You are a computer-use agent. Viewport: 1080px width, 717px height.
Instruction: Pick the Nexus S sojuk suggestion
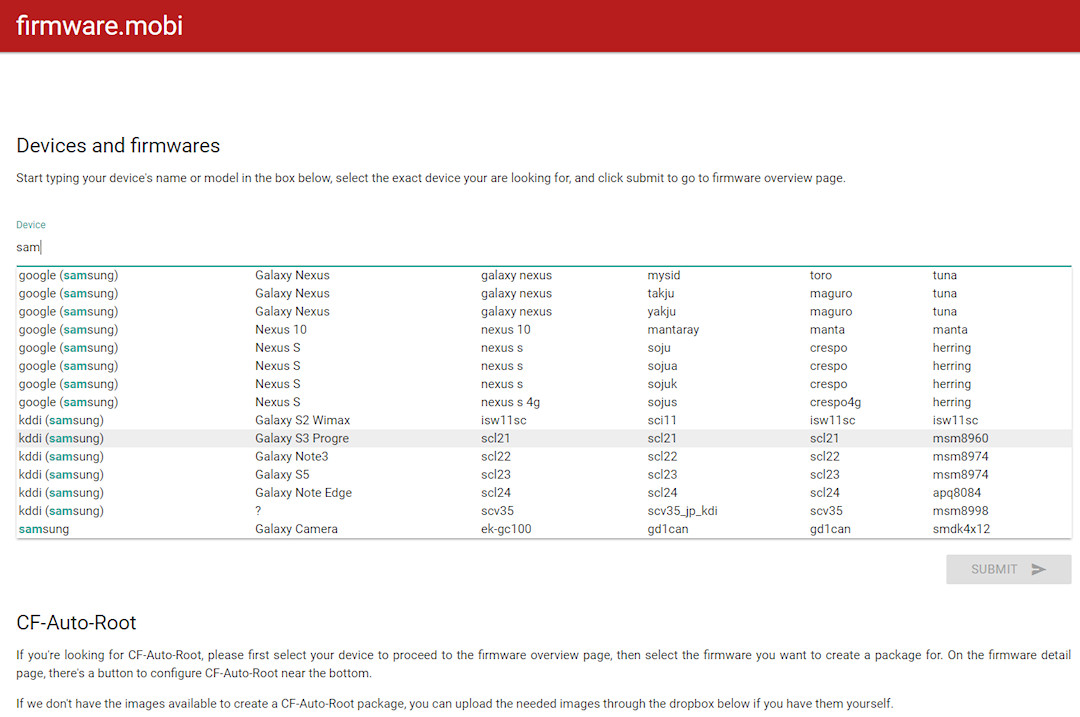click(x=543, y=384)
